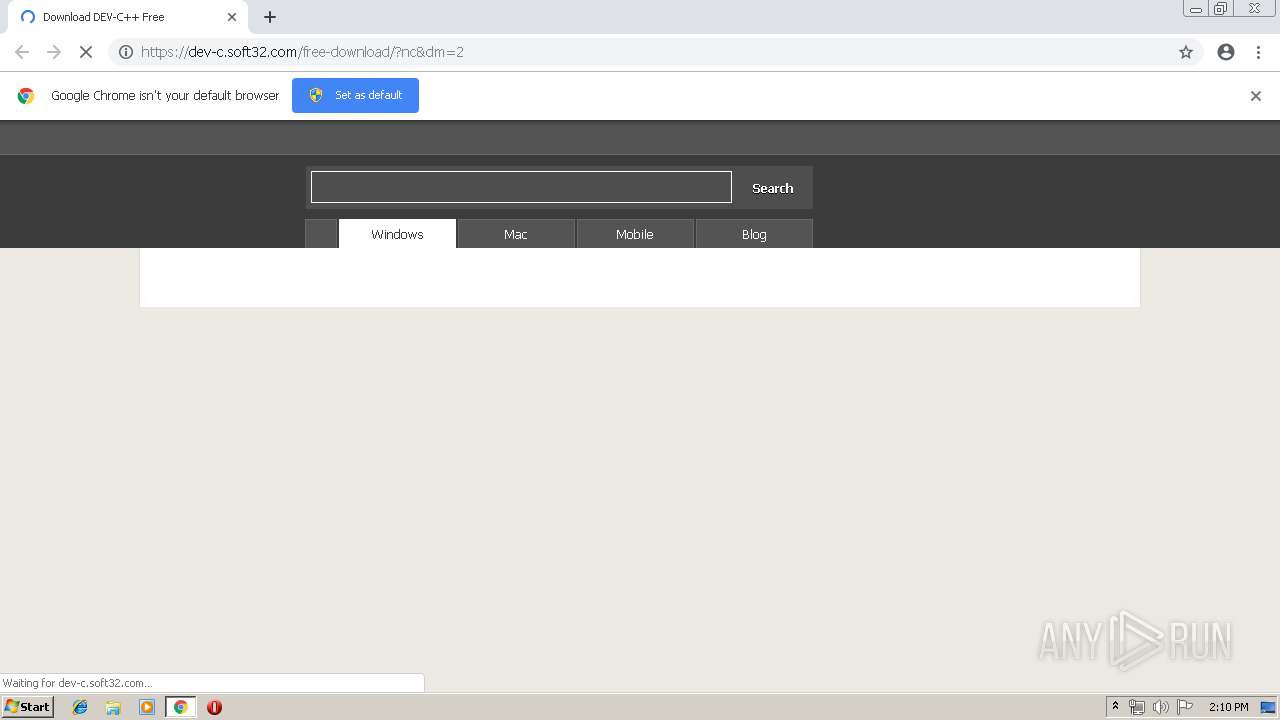The height and width of the screenshot is (720, 1280).
Task: Select Chrome in the taskbar
Action: [x=180, y=707]
